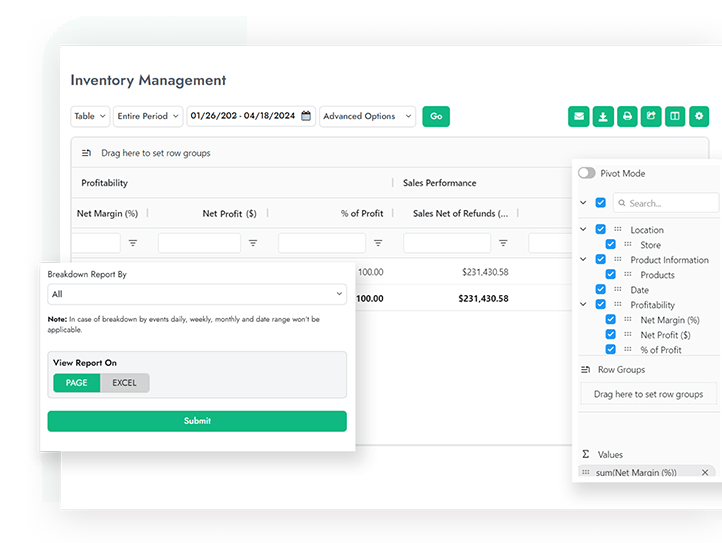Click the Net Profit column filter icon

click(253, 243)
